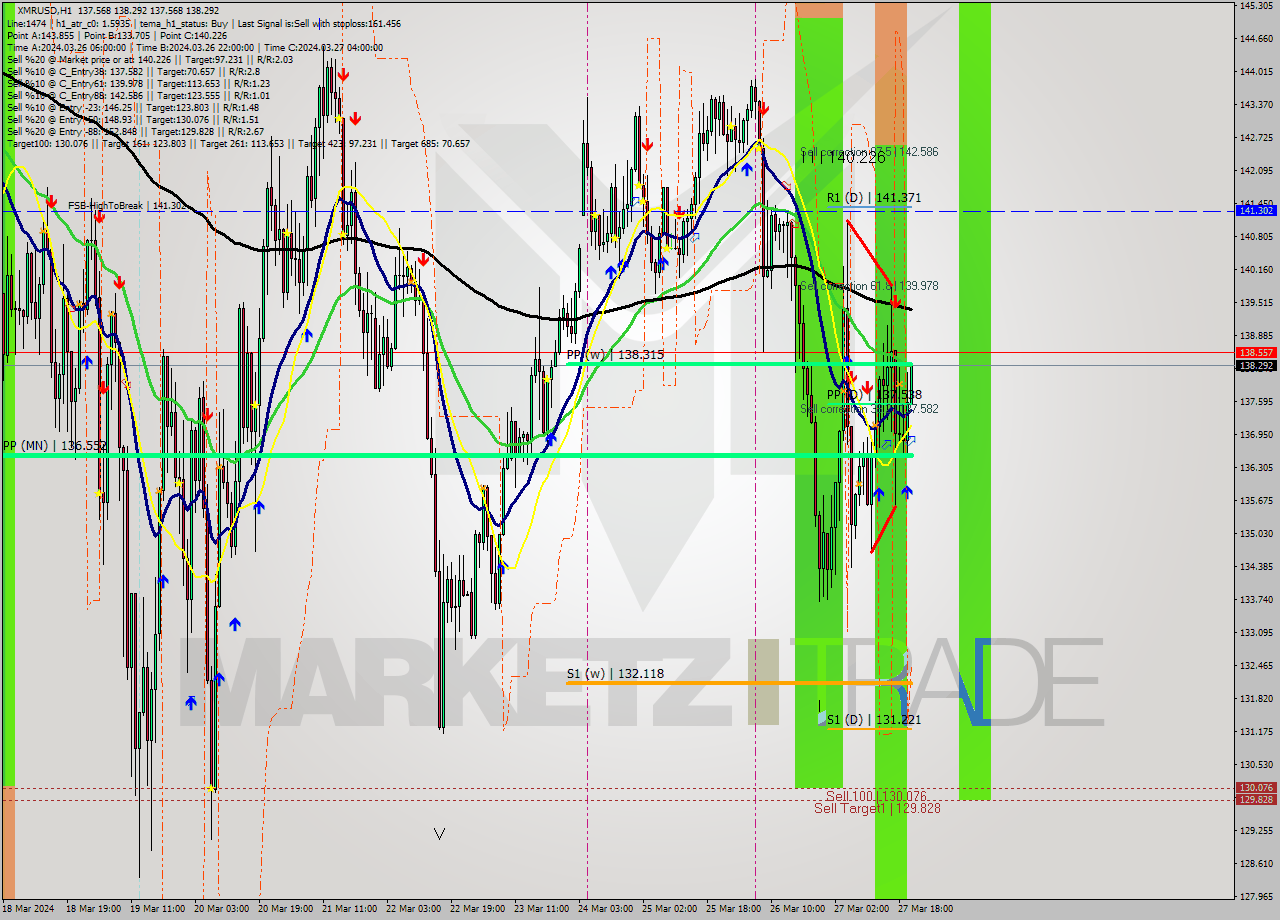Viewport: 1280px width, 920px height.
Task: Click the '| | | 140.226' level label
Action: point(843,158)
